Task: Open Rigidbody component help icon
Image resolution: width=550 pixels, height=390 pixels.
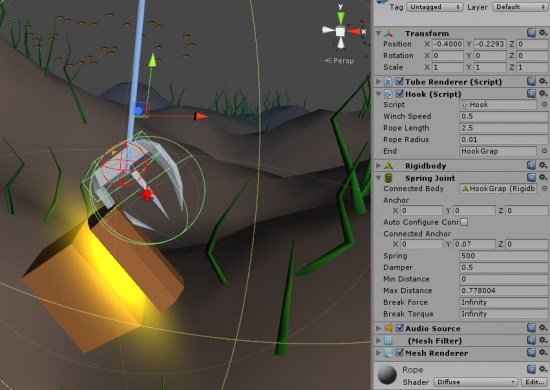Action: (531, 165)
